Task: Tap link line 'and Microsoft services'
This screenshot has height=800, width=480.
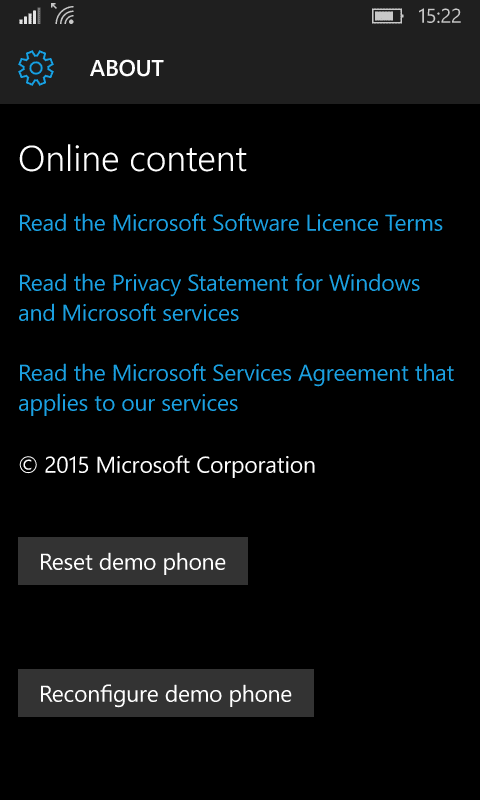Action: 129,313
